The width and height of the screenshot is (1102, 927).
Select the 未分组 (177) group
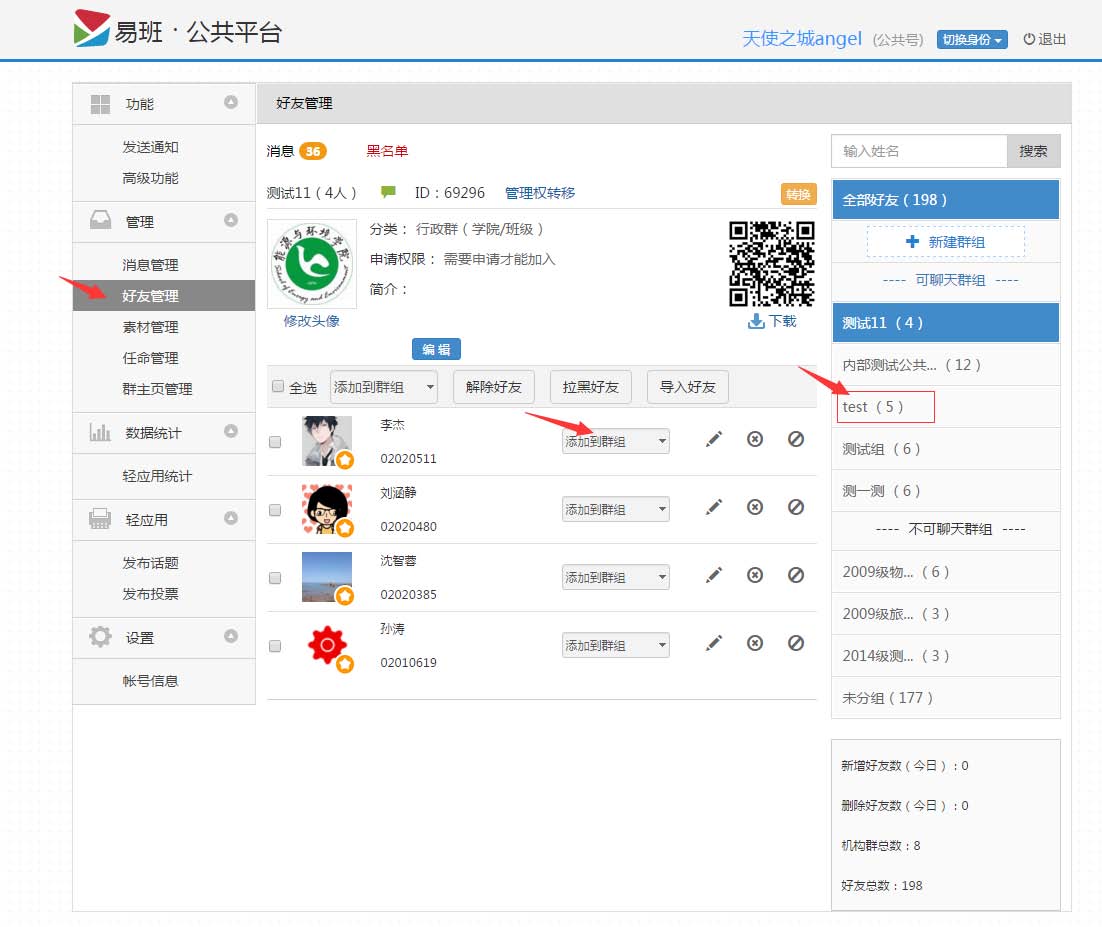pos(946,698)
